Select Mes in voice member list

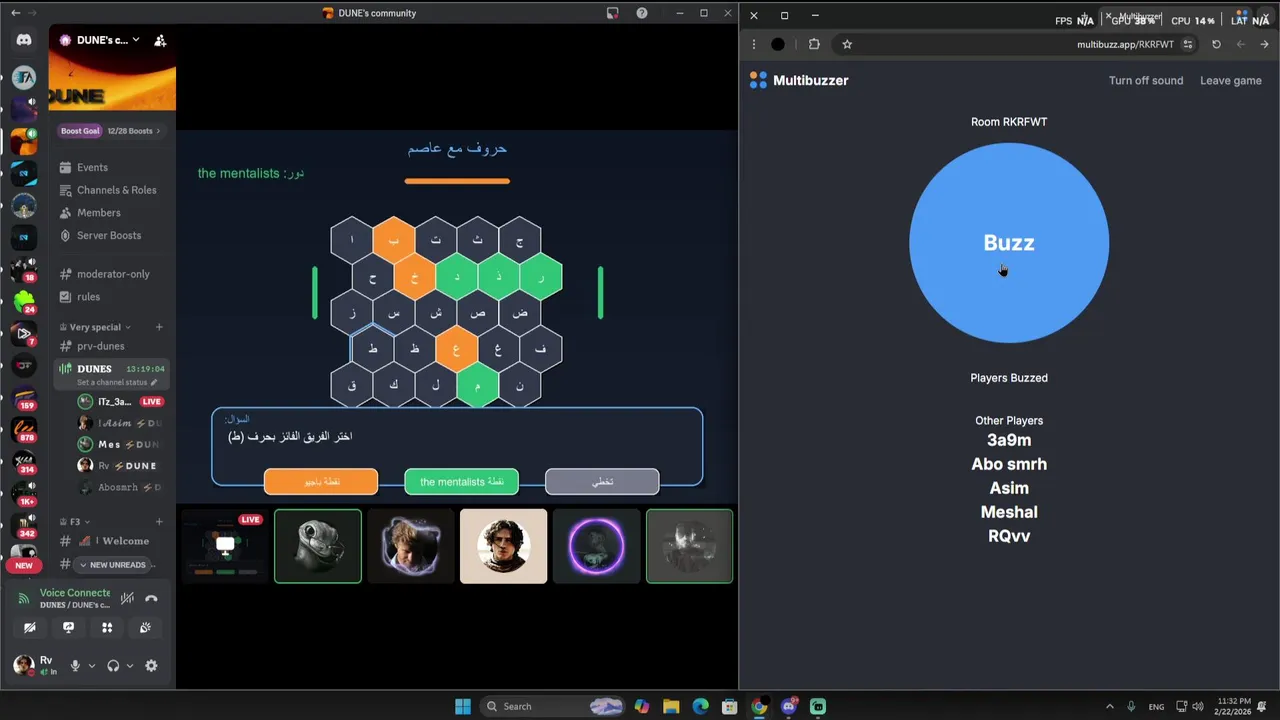tap(120, 444)
